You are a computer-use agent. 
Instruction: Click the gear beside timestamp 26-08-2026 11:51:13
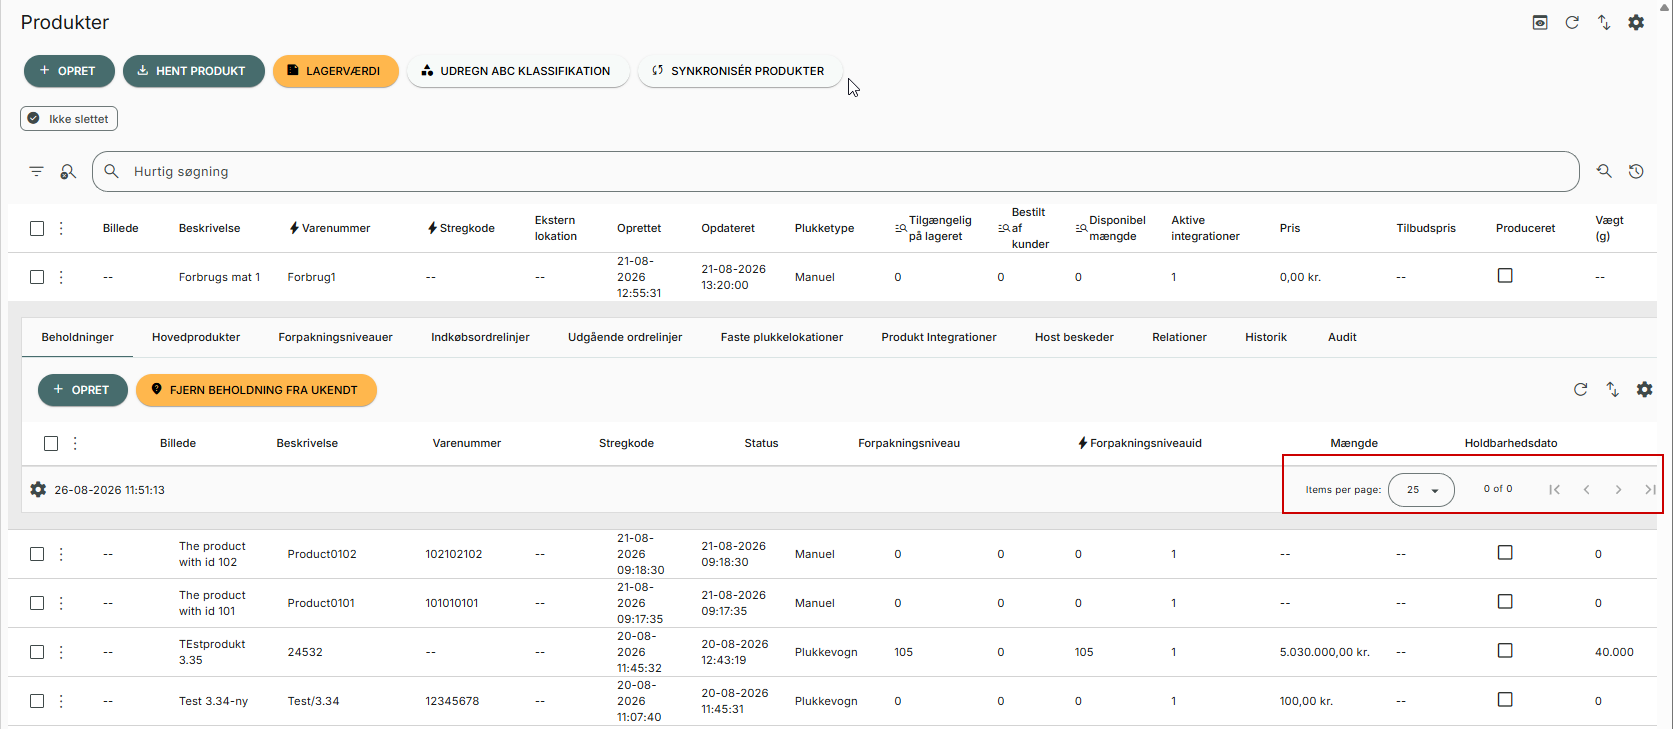pos(38,490)
